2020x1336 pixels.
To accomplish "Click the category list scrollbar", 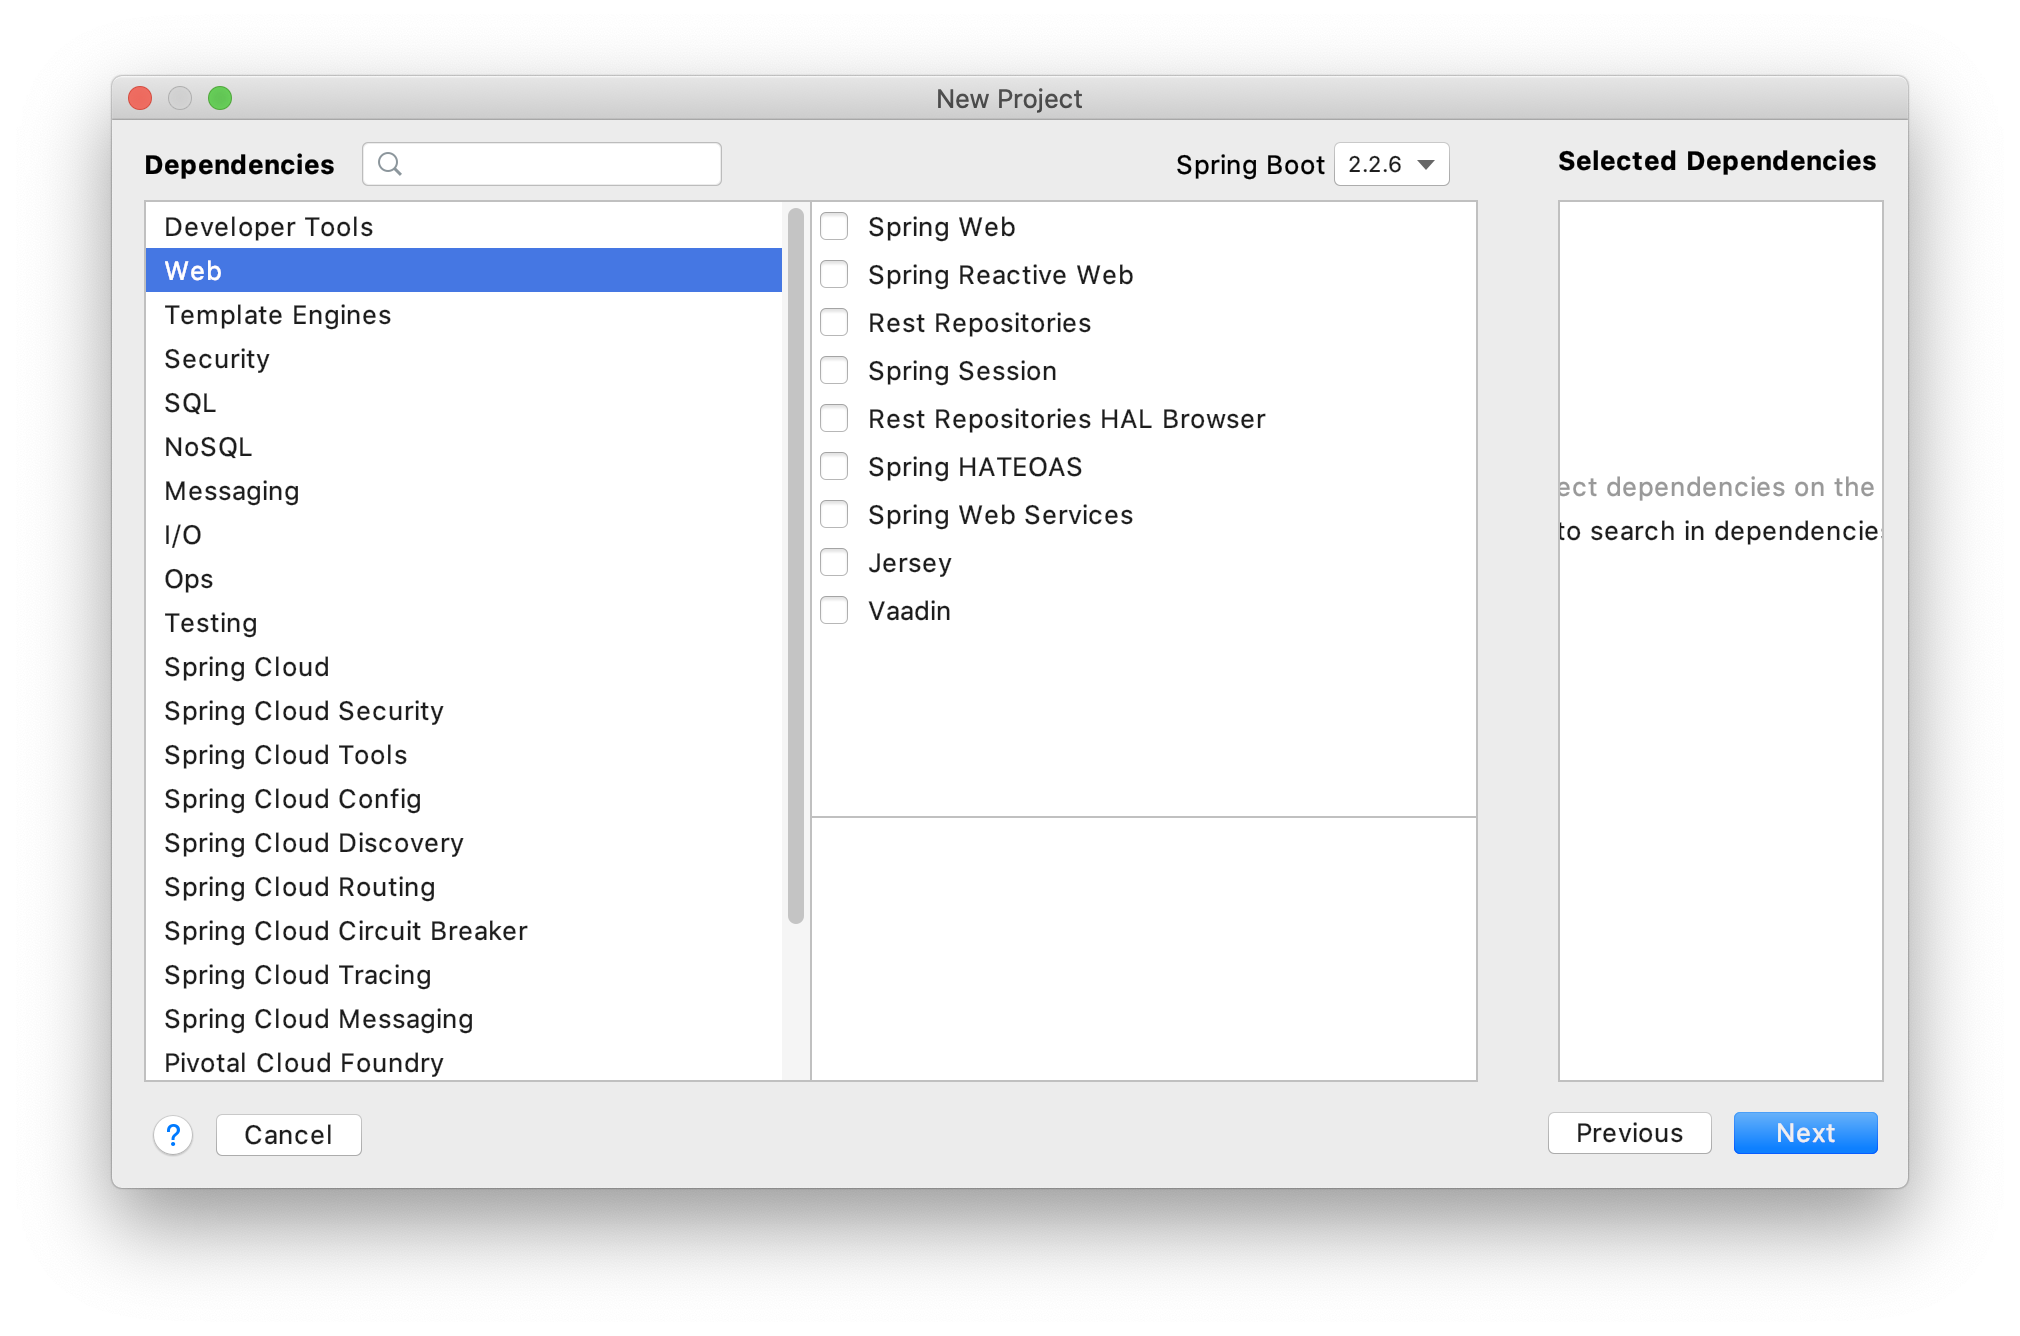I will tap(796, 566).
